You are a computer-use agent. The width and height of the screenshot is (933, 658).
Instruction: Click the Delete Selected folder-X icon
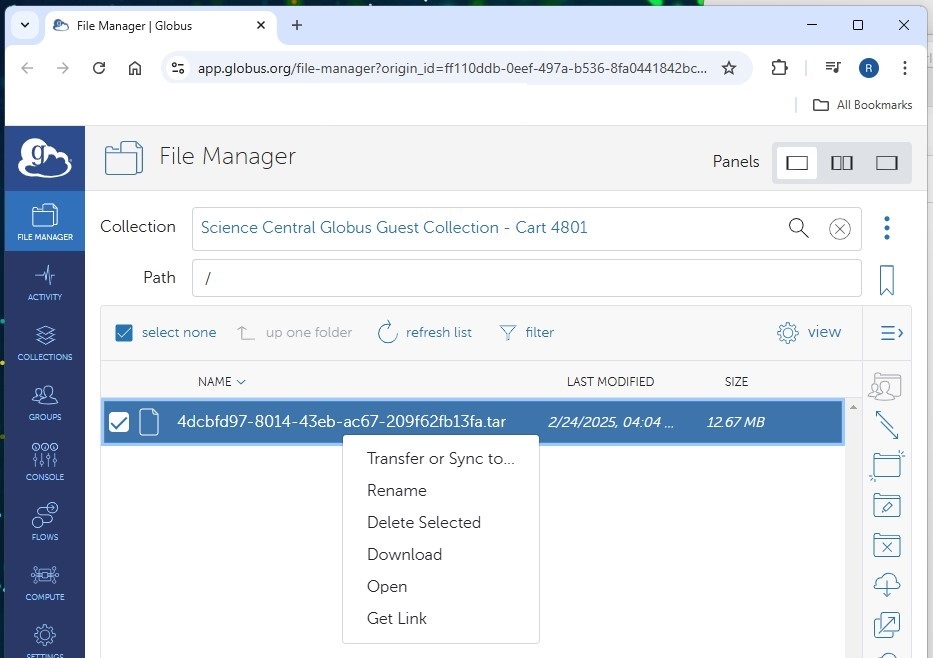click(887, 546)
